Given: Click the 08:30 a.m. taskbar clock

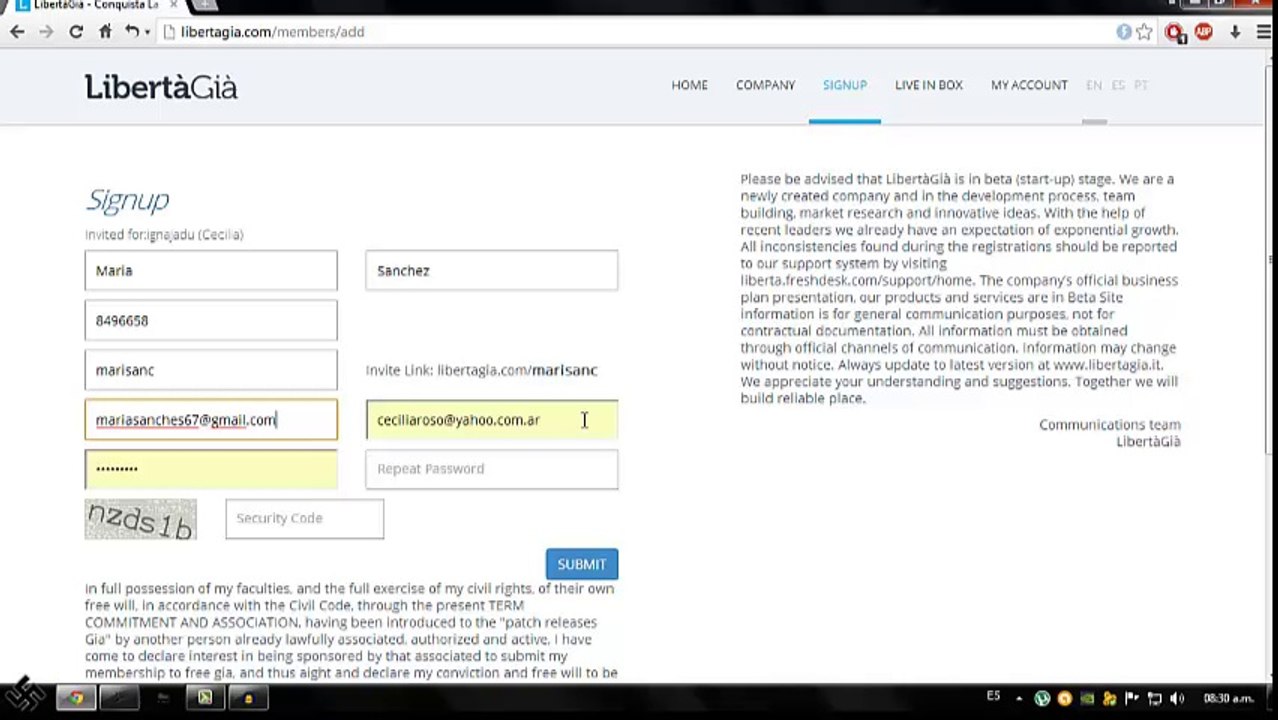Looking at the screenshot, I should pos(1228,698).
